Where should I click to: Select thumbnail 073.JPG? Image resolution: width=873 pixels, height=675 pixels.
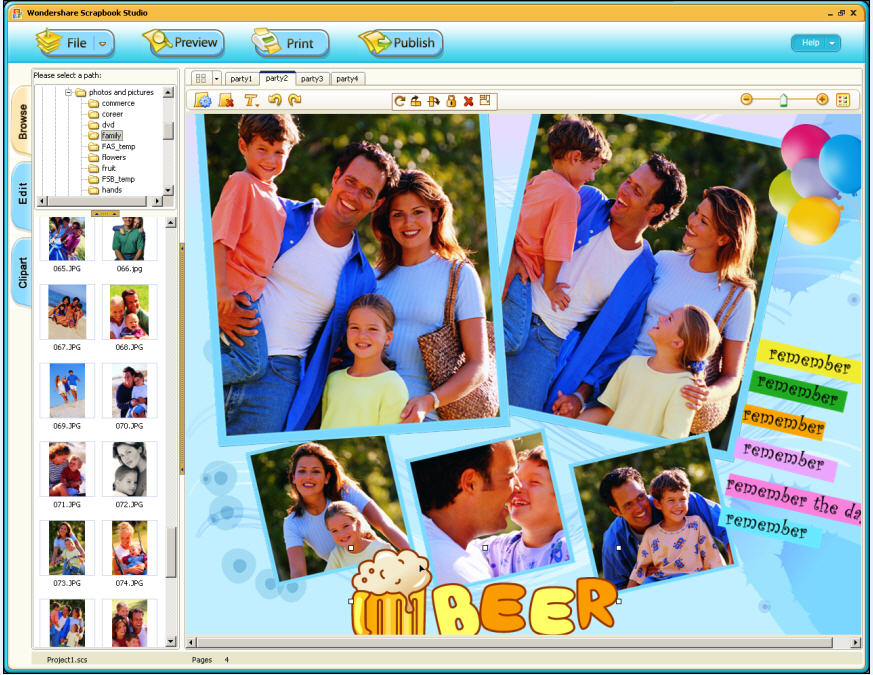[67, 548]
